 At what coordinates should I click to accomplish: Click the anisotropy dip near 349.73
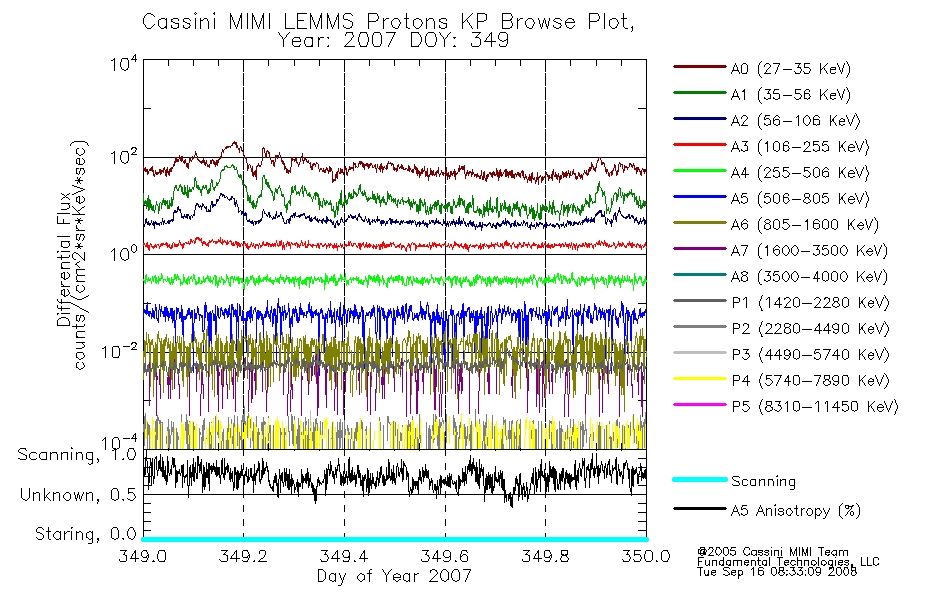pos(511,501)
